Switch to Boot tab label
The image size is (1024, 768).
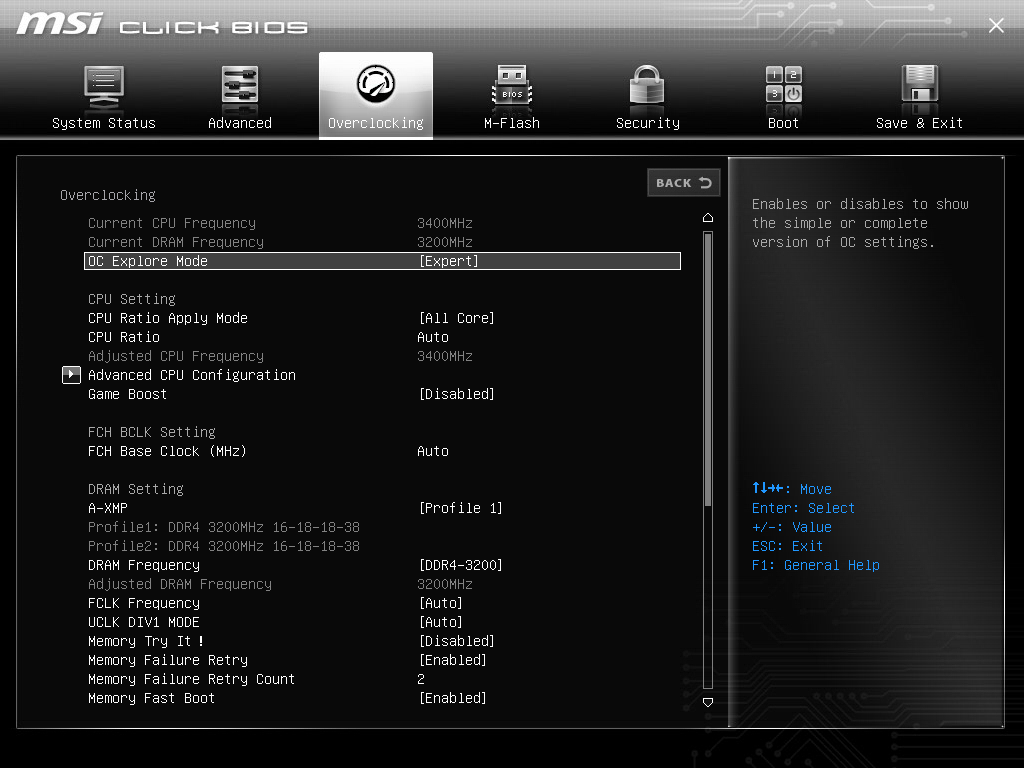pos(783,123)
